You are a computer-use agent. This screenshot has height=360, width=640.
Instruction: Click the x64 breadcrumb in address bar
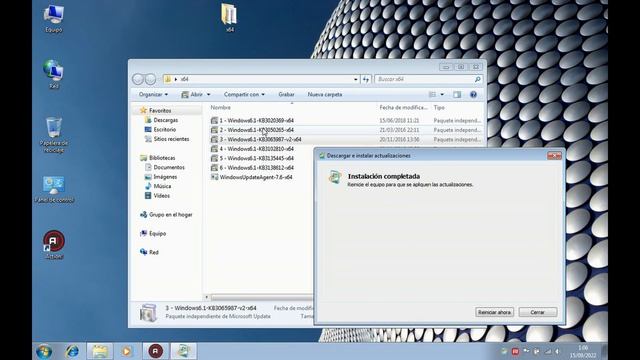click(185, 79)
